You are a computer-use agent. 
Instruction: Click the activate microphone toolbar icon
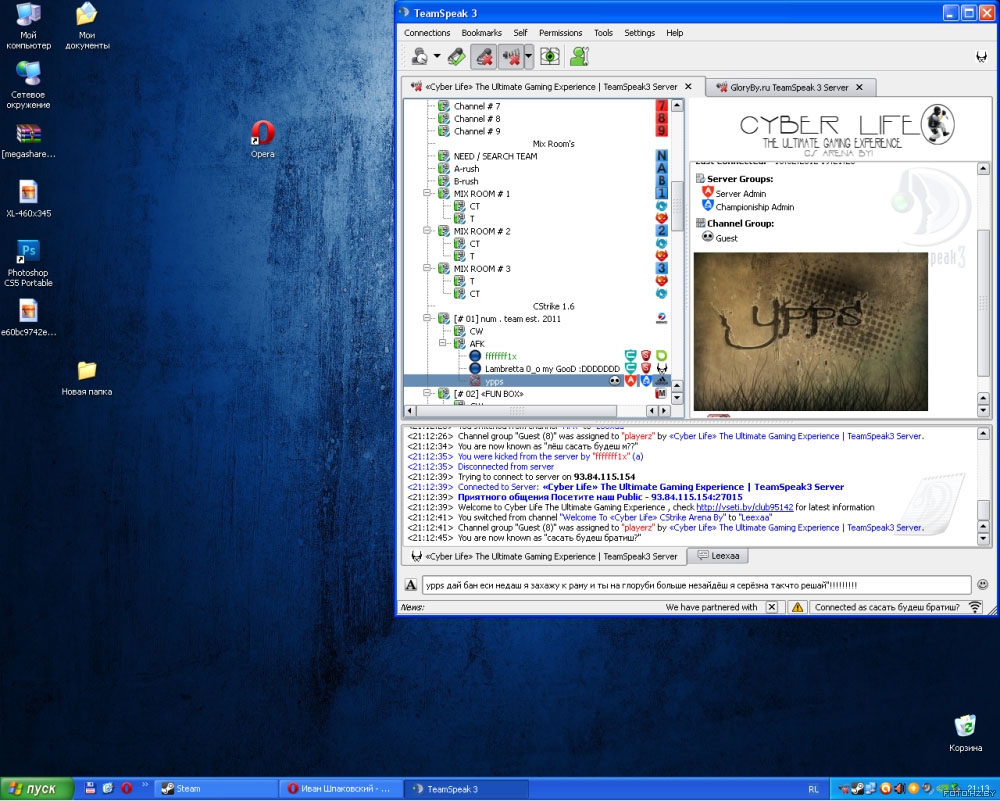[457, 57]
